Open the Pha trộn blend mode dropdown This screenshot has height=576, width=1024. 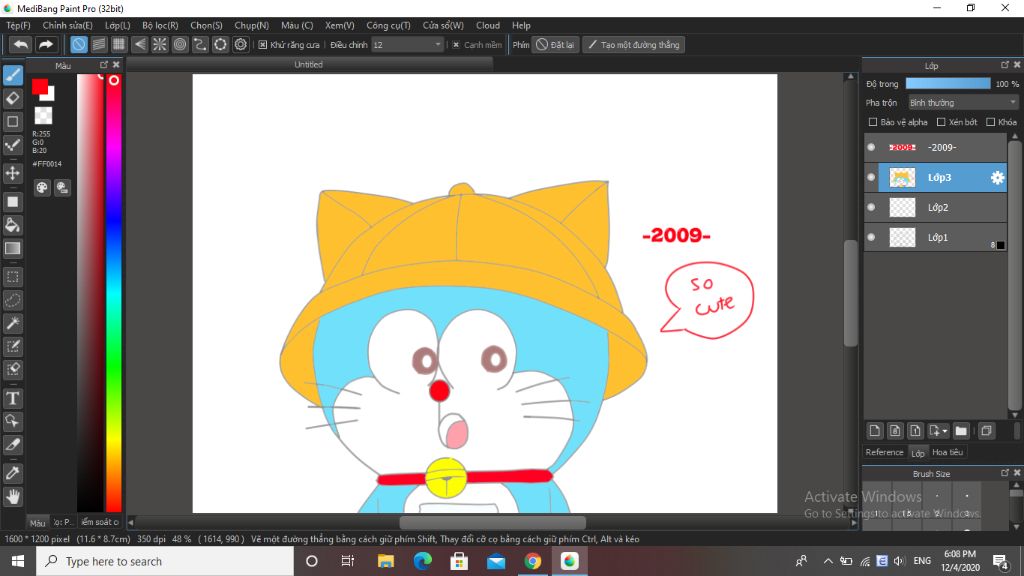[x=963, y=103]
